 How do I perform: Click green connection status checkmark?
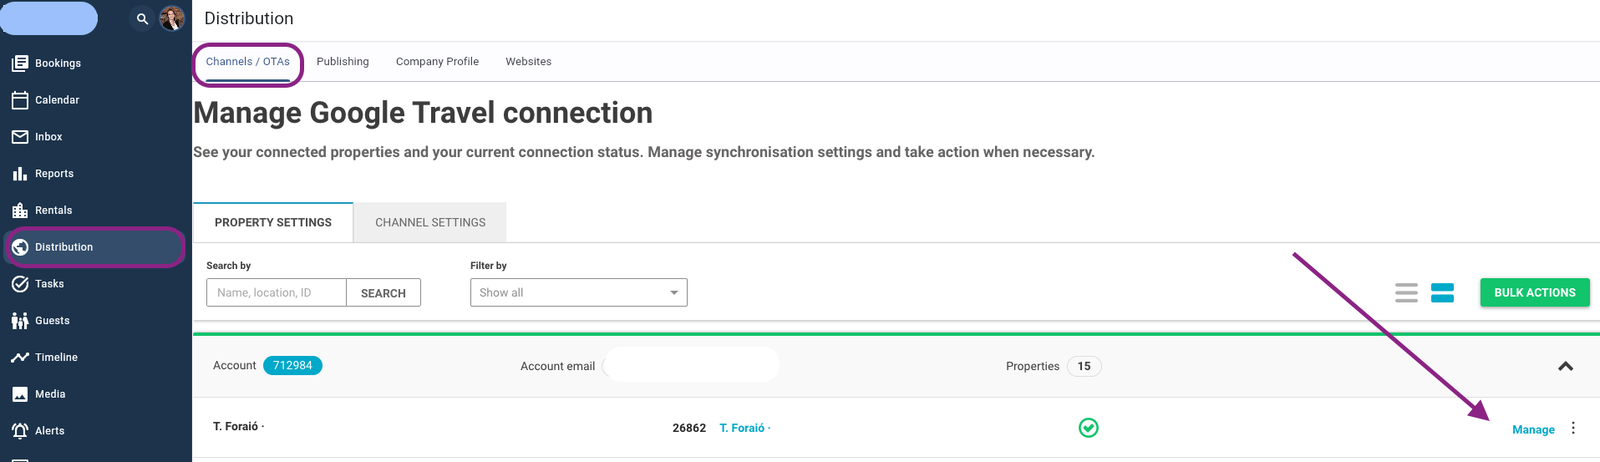tap(1088, 428)
